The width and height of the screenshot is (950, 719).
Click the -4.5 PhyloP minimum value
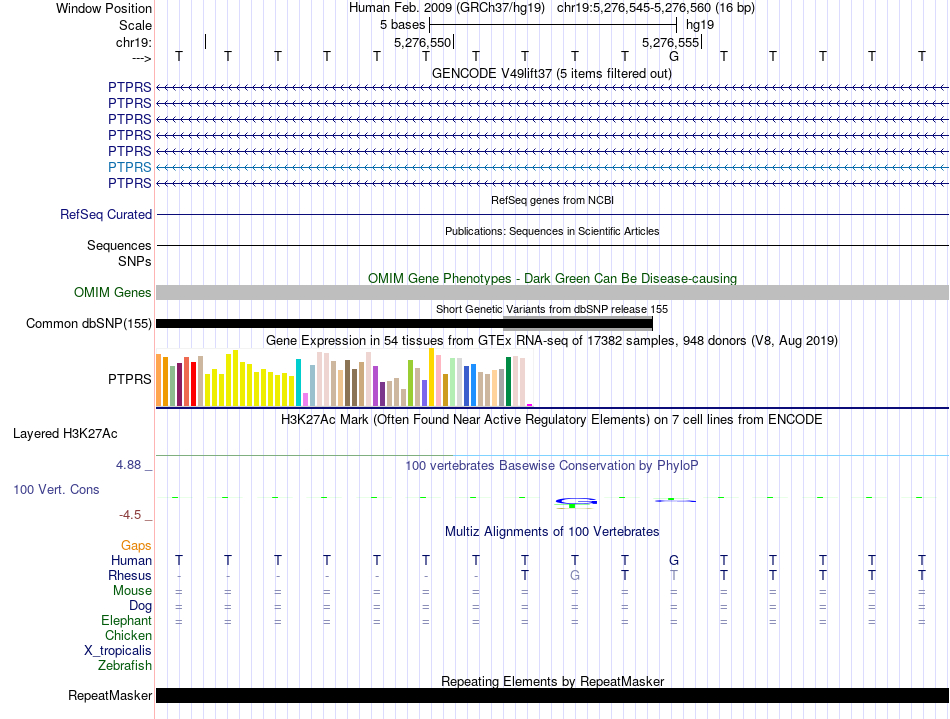(x=130, y=515)
